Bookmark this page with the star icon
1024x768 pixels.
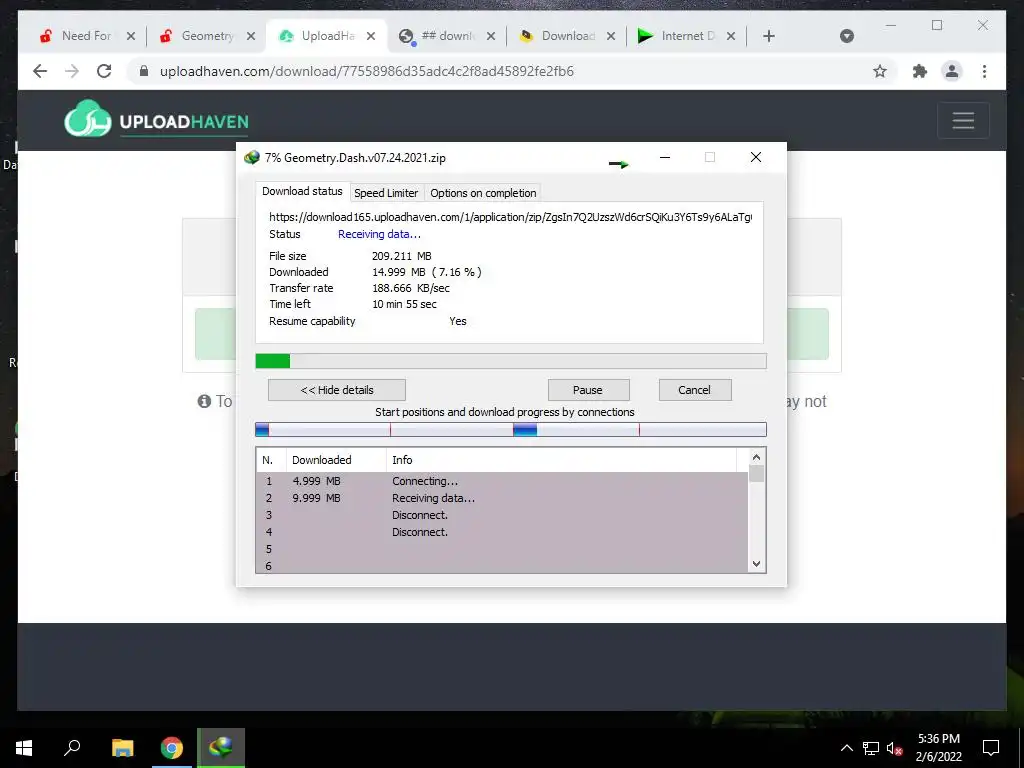point(880,71)
